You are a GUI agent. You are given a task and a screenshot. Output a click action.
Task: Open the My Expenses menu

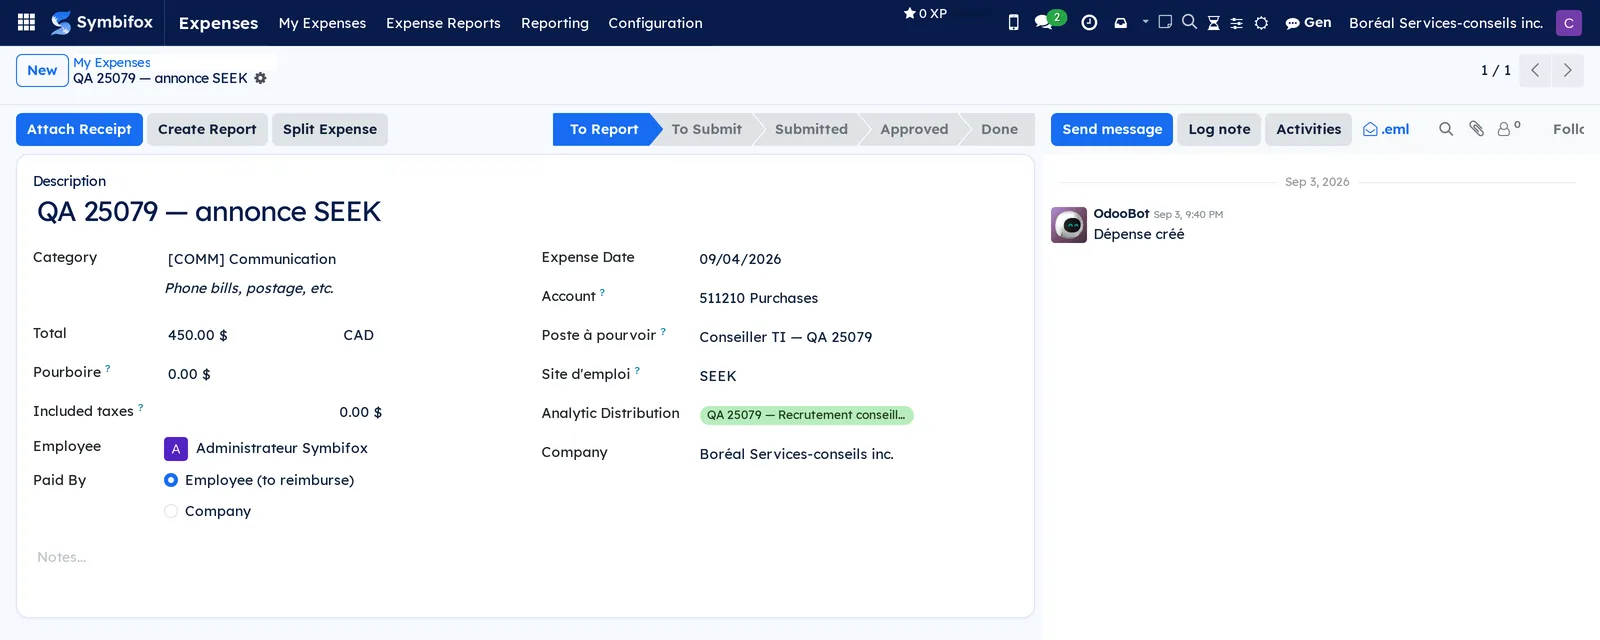322,23
